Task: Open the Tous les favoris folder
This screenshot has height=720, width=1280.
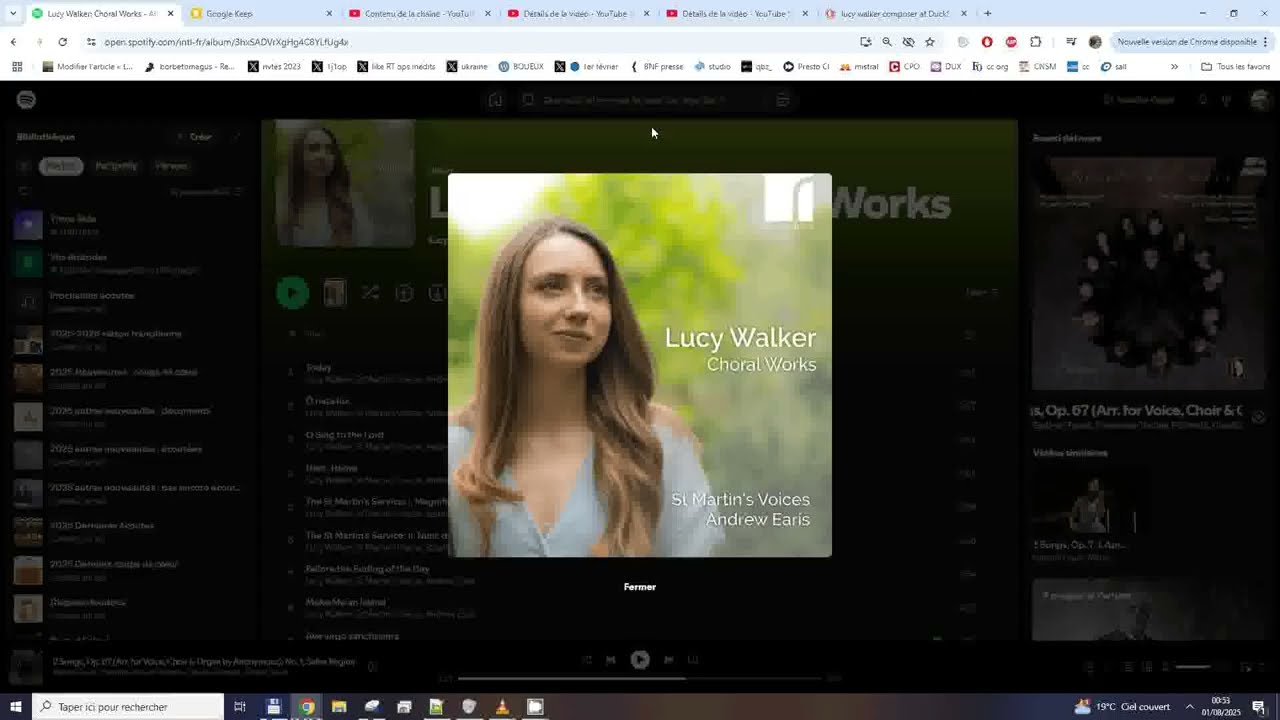Action: (x=1235, y=67)
